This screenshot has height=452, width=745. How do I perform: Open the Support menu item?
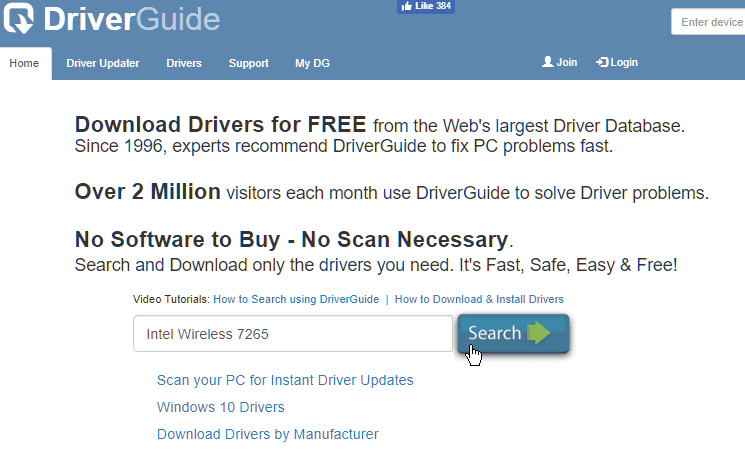[x=248, y=63]
